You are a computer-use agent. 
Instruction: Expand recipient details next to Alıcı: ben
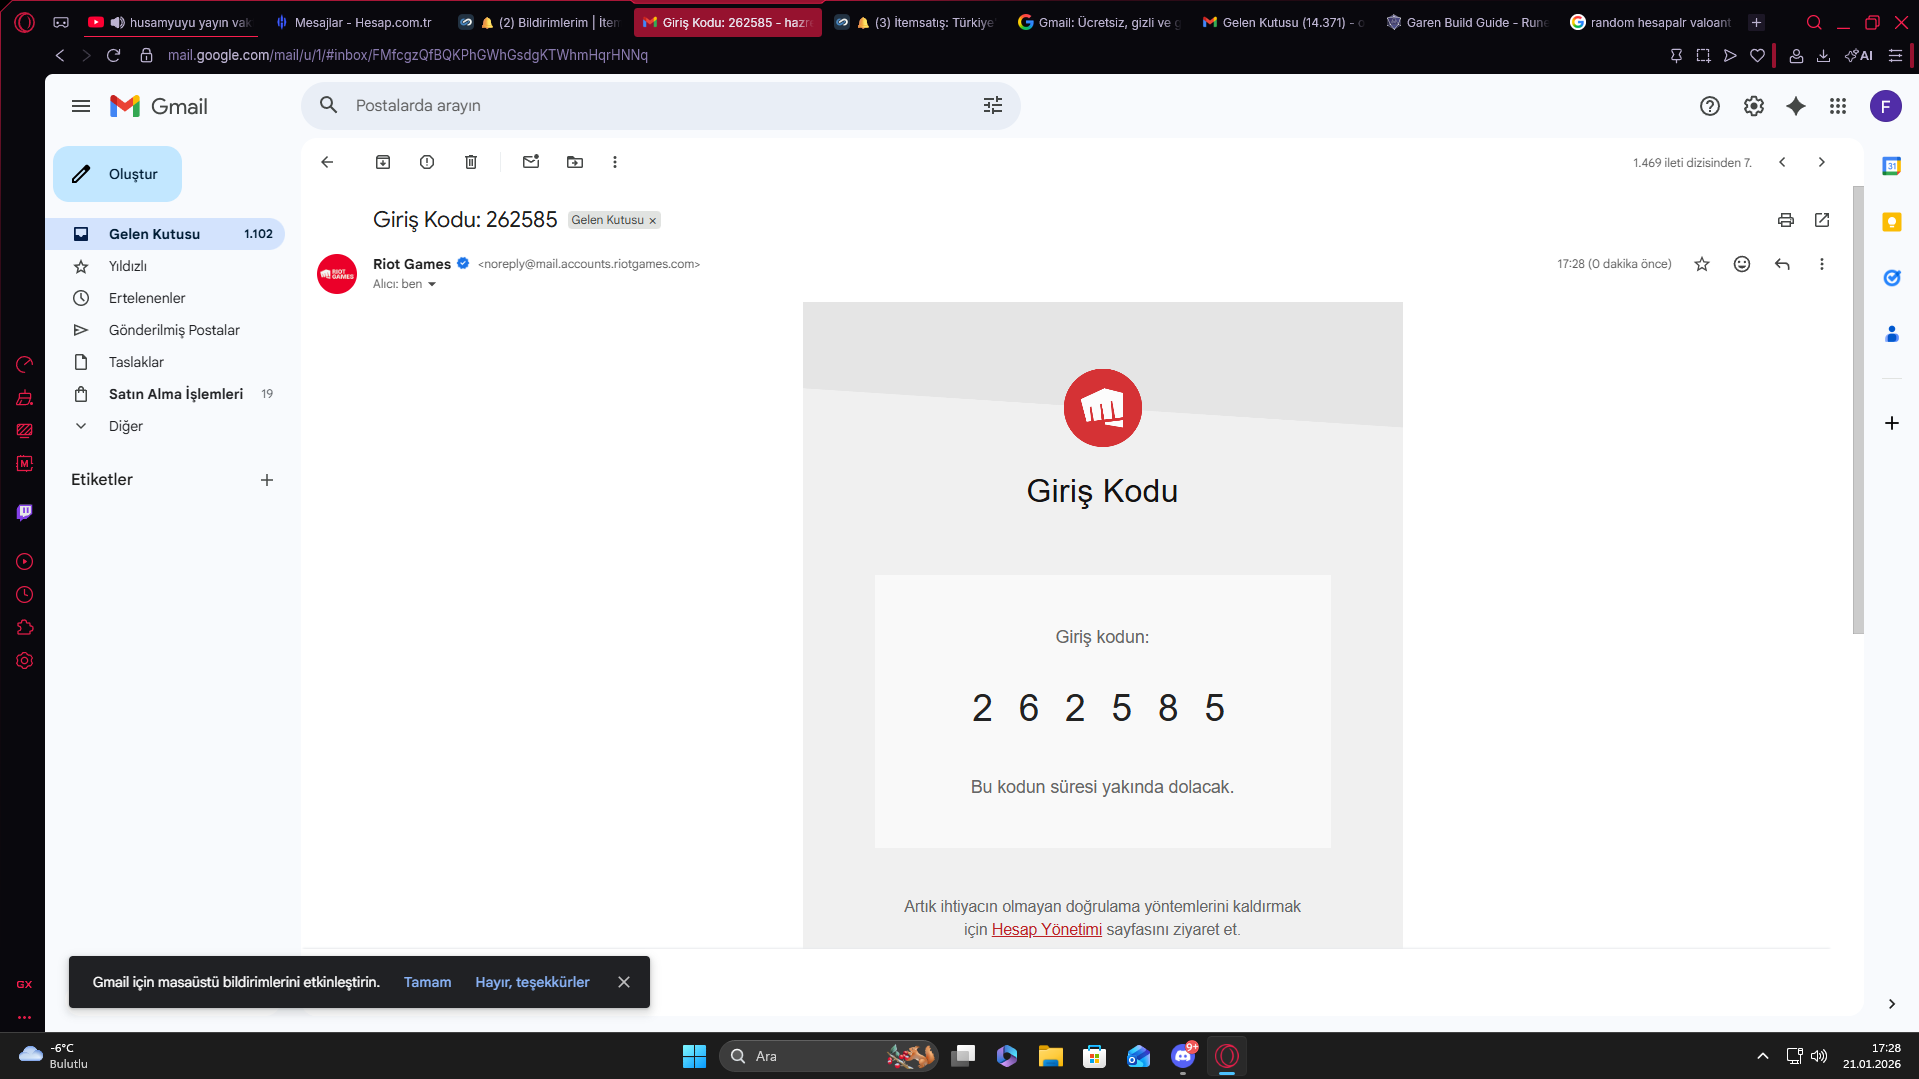(x=432, y=284)
